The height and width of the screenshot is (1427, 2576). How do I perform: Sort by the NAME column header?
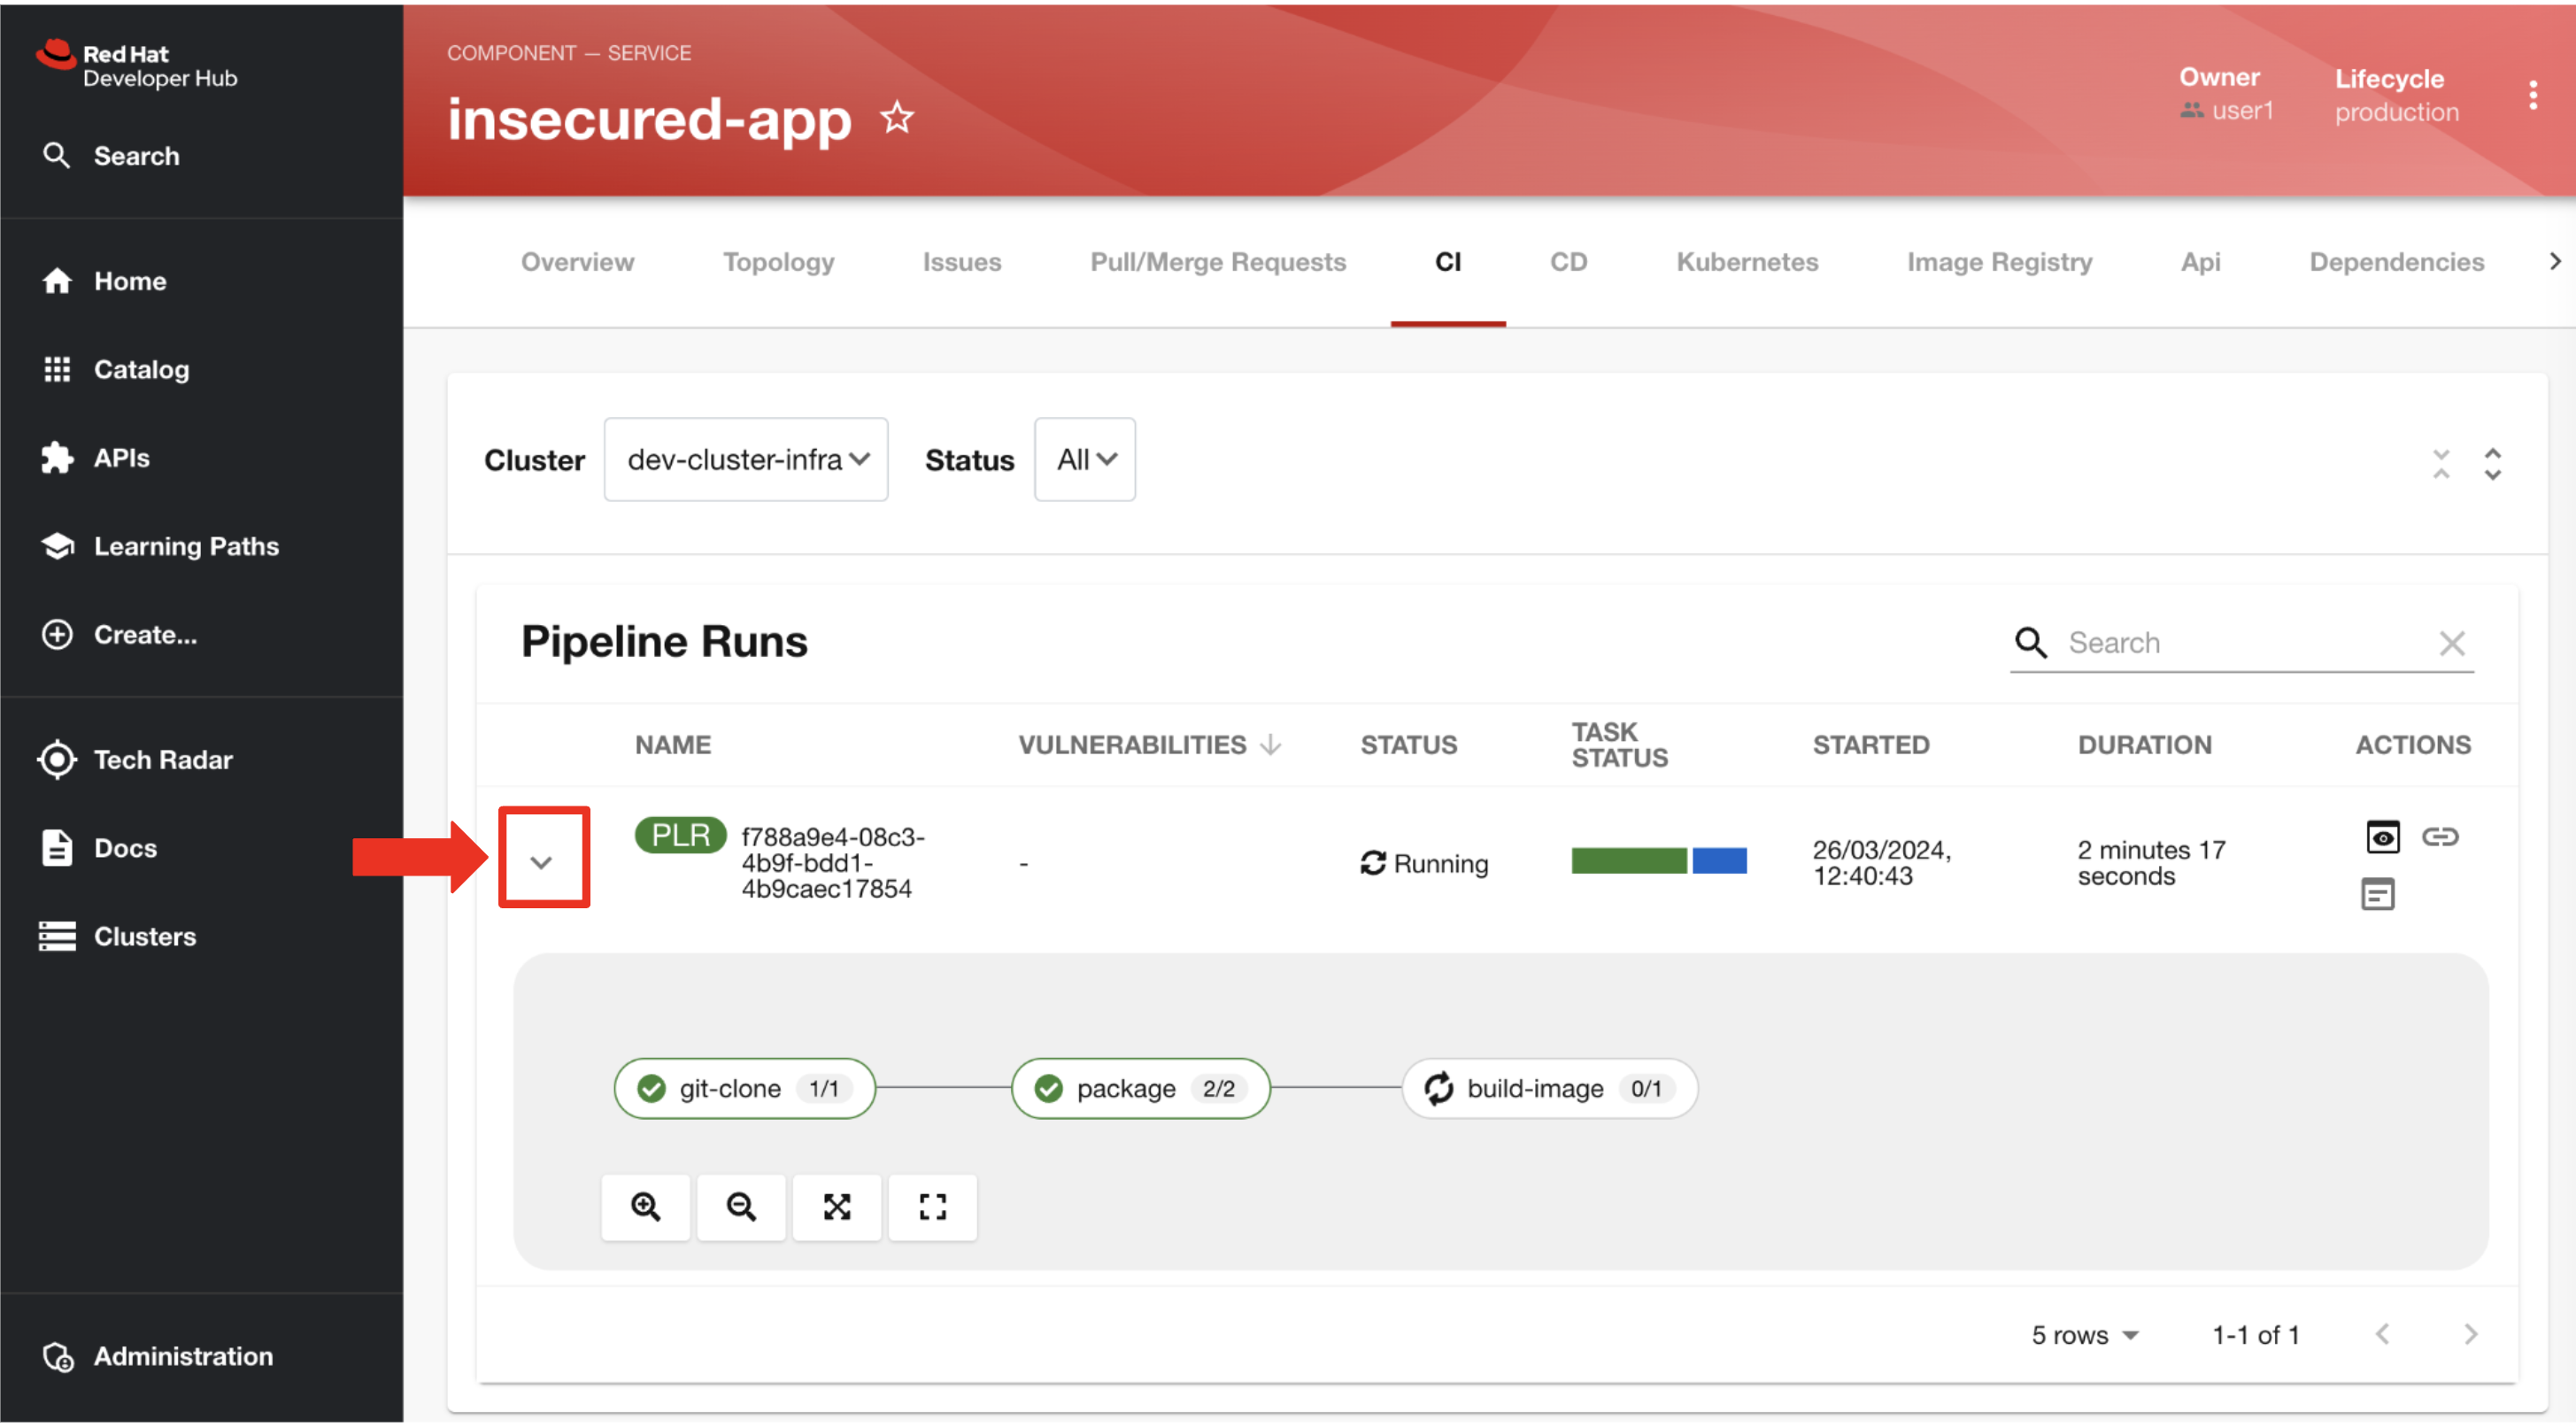pyautogui.click(x=672, y=745)
